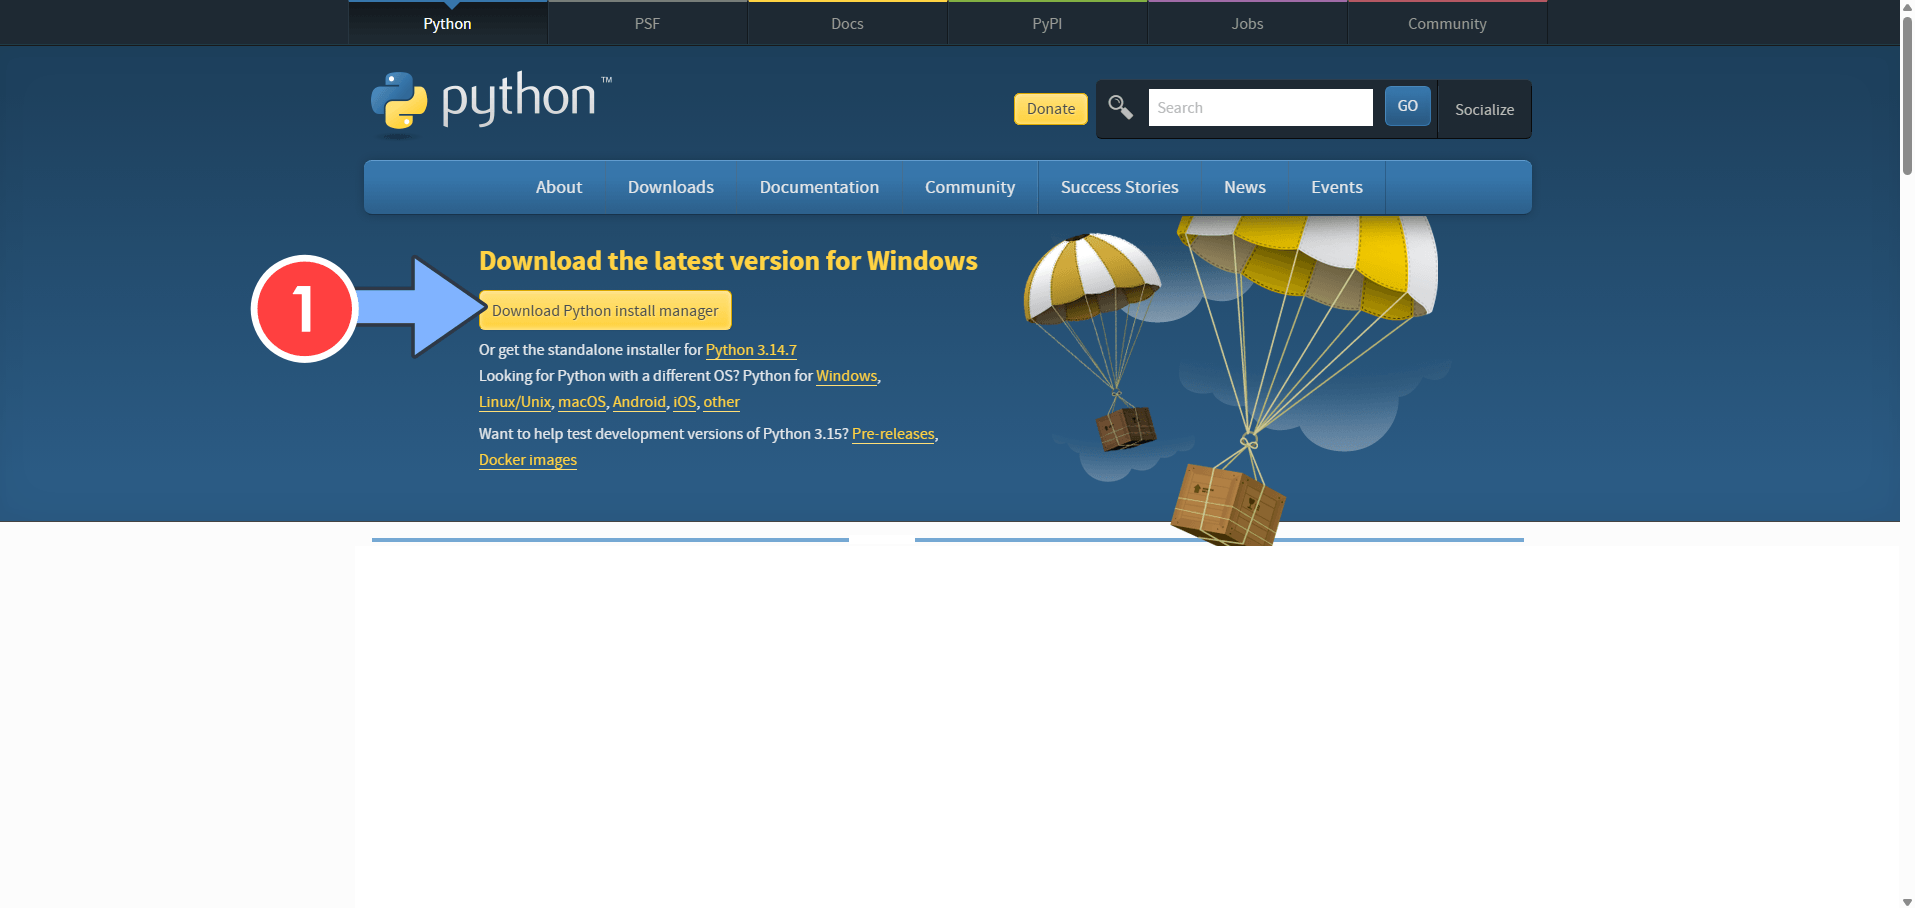Click the yellow Donate button
Screen dimensions: 1915x908
1051,109
